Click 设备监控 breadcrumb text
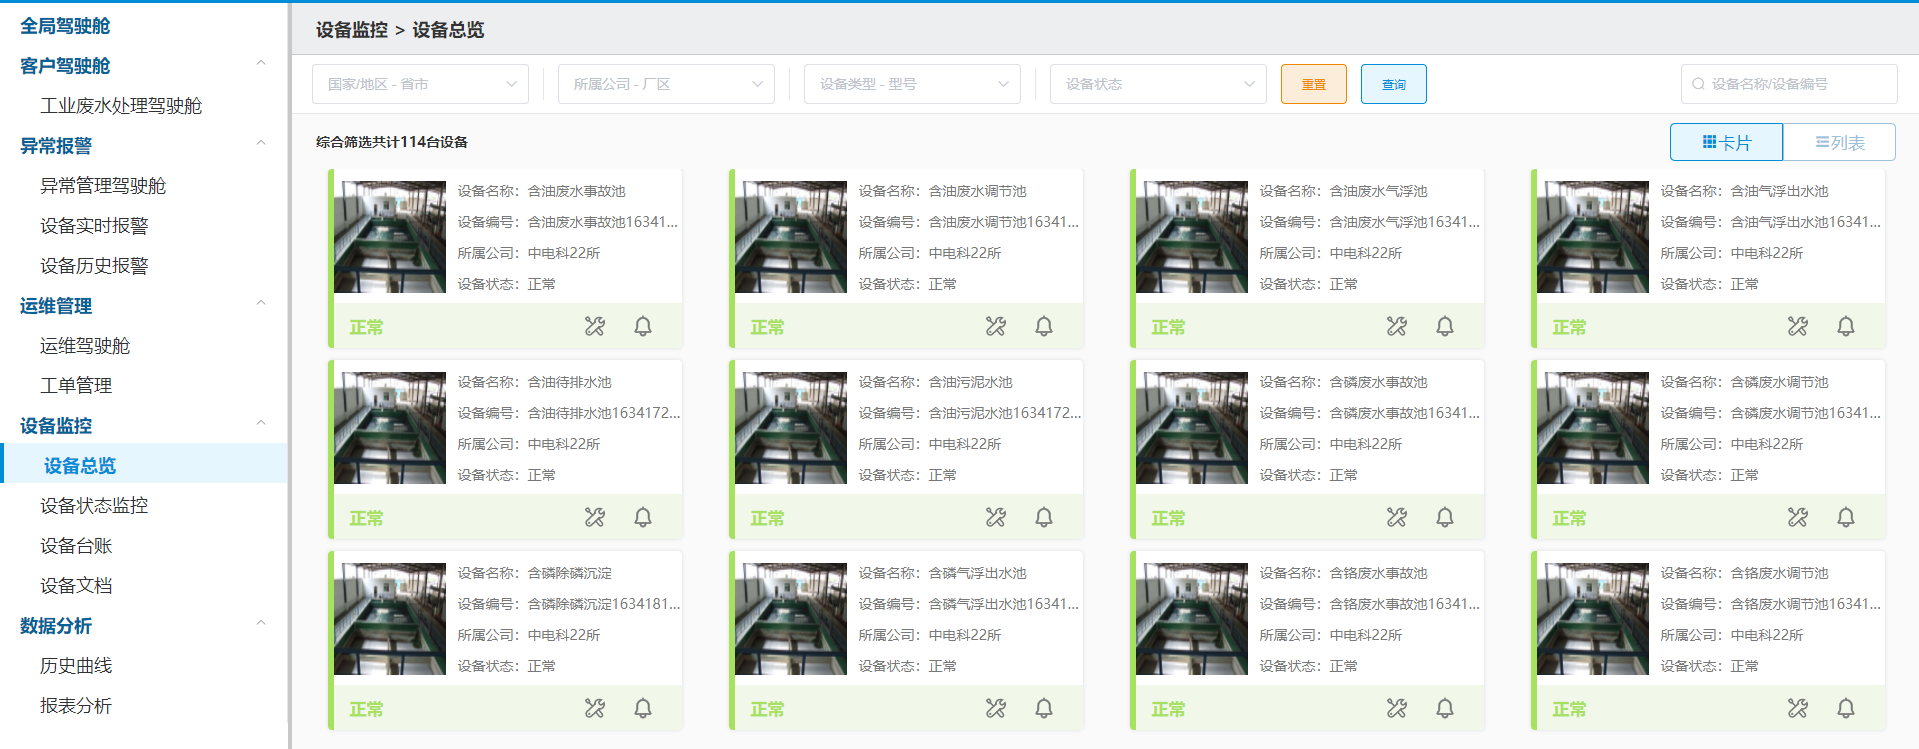The image size is (1919, 749). coord(352,30)
